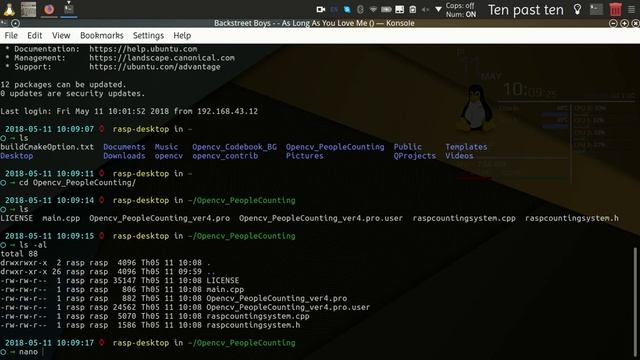Click the 'Pictures' directory name
640x360 pixels.
[304, 156]
